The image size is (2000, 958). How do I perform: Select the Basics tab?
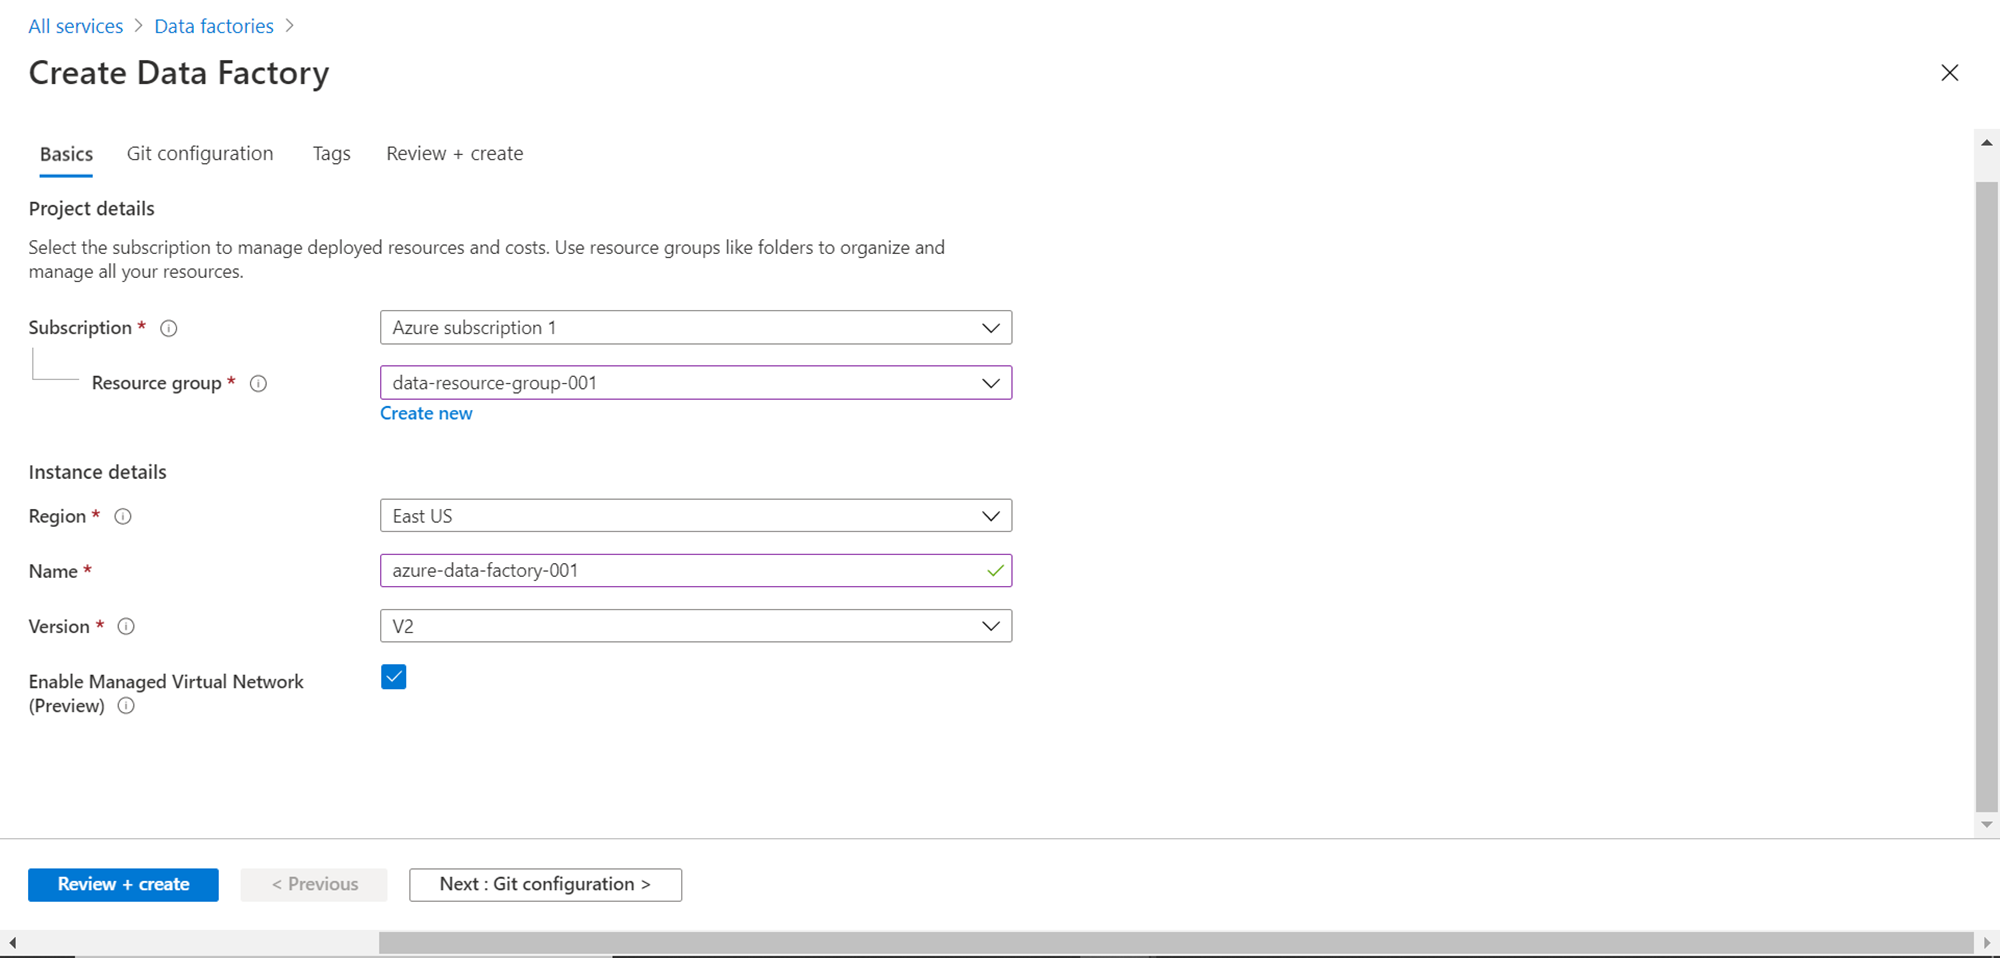(66, 154)
